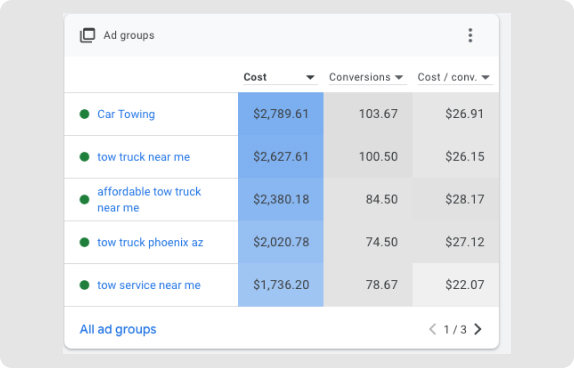
Task: Click status dot for tow truck near me
Action: (85, 157)
